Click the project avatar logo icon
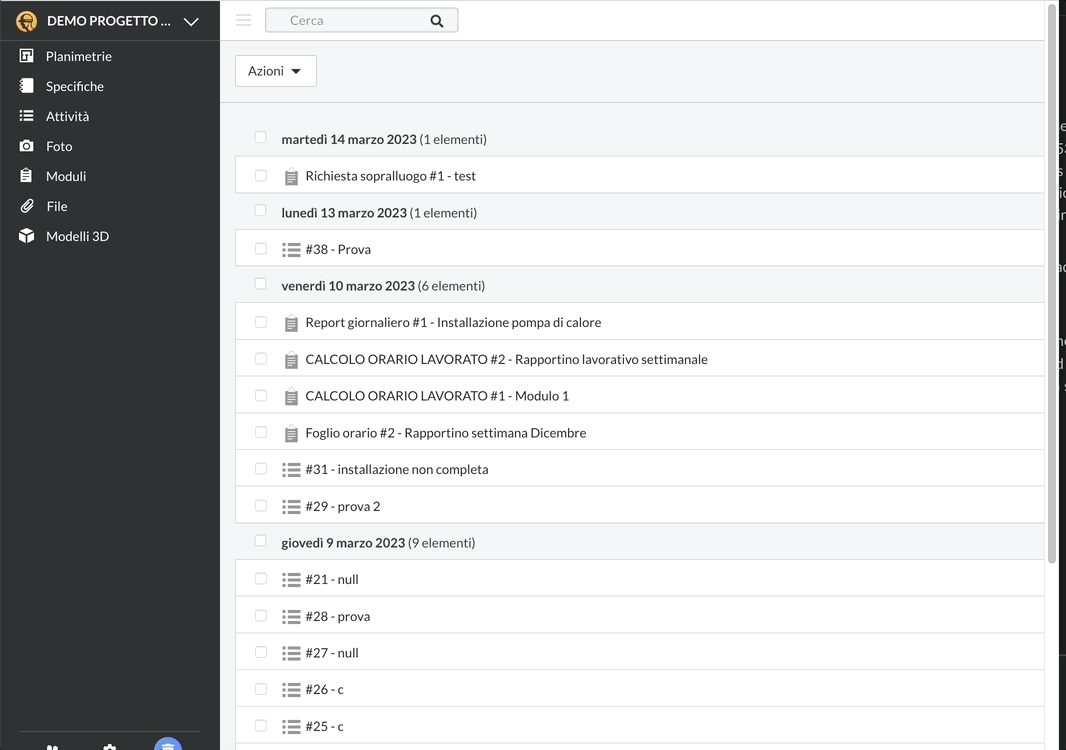Screen dimensions: 1066x750 27,21
